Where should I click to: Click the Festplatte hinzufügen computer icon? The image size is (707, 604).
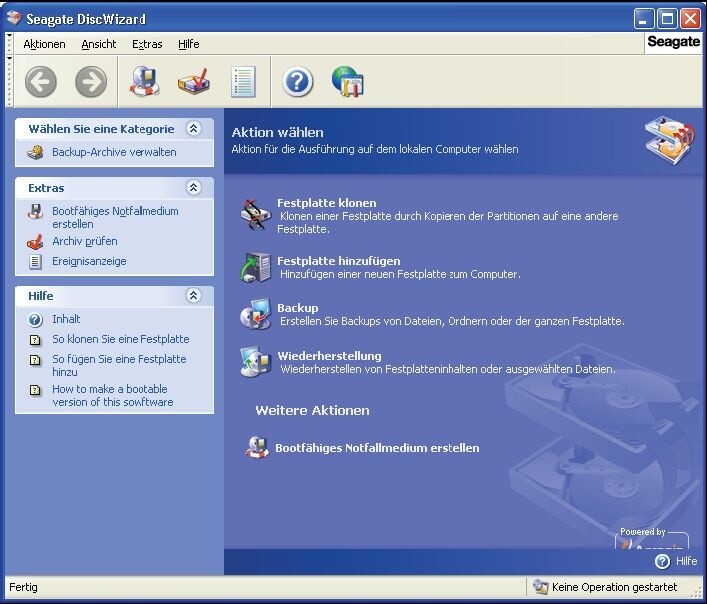click(x=256, y=267)
